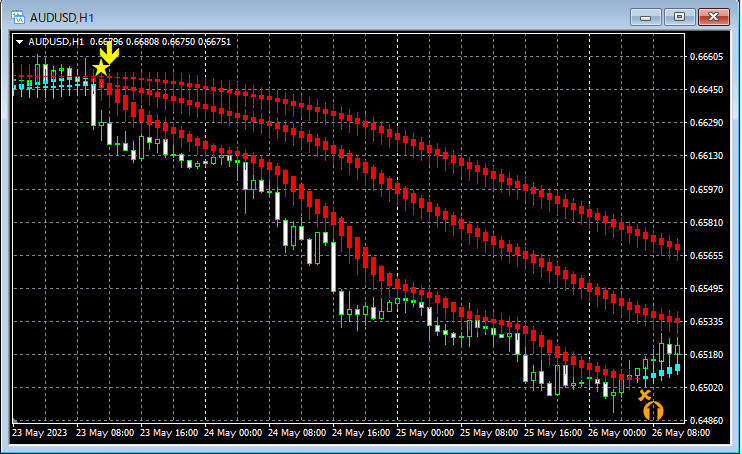Click the 25 May 08:00 time label
The image size is (742, 454).
(x=489, y=433)
